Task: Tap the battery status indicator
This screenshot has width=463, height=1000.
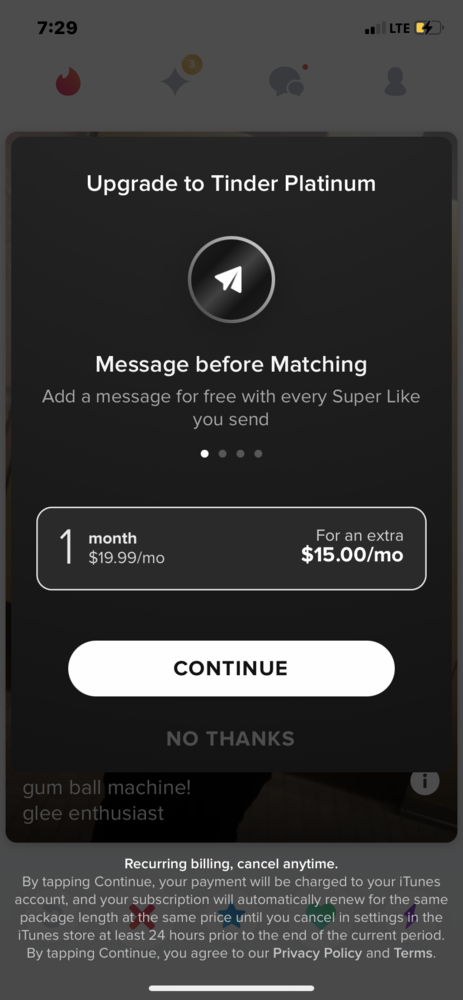Action: coord(429,28)
